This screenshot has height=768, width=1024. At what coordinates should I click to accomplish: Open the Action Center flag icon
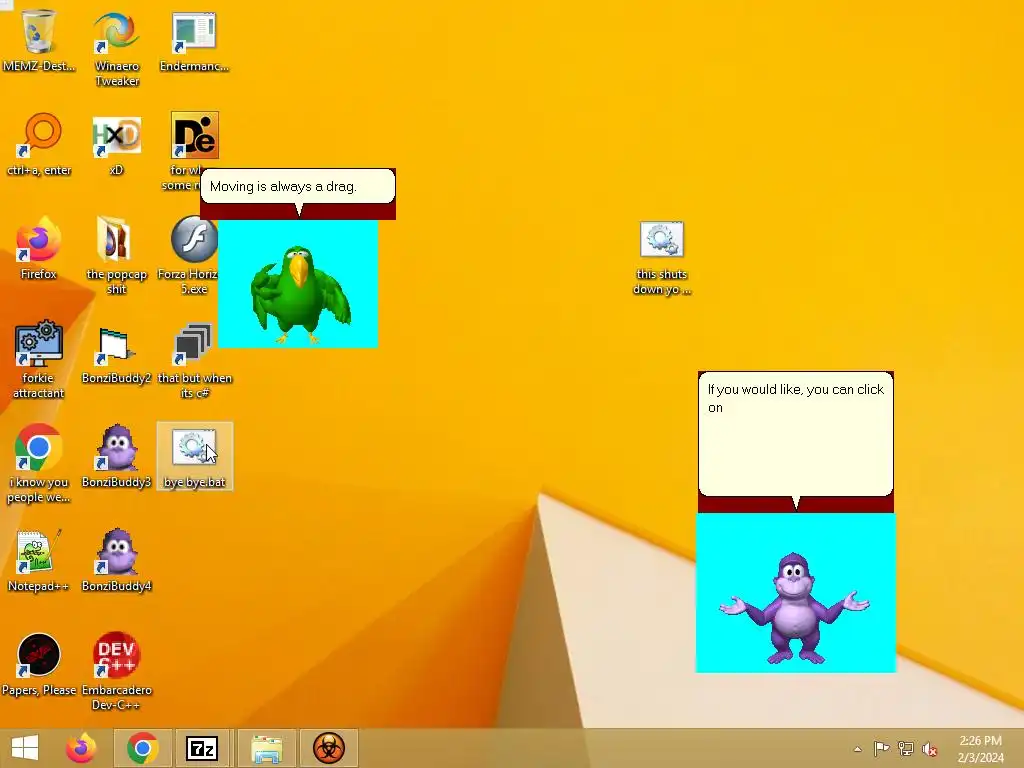(881, 749)
